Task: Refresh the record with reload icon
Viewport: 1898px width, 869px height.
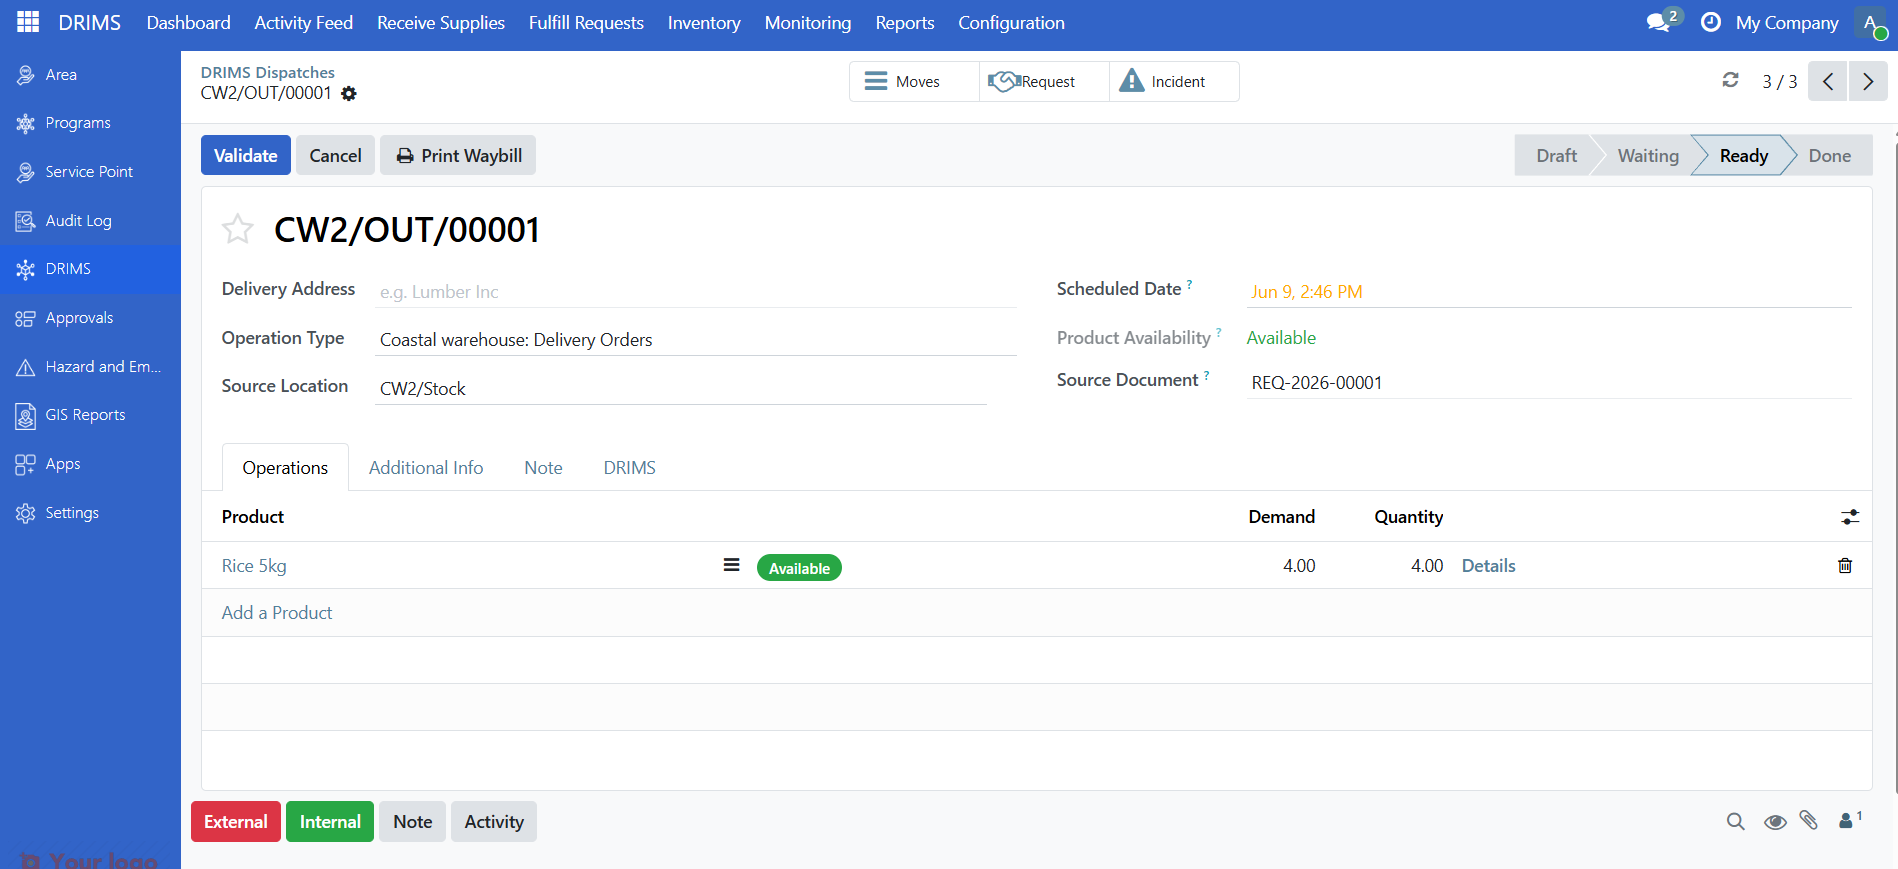Action: (1730, 80)
